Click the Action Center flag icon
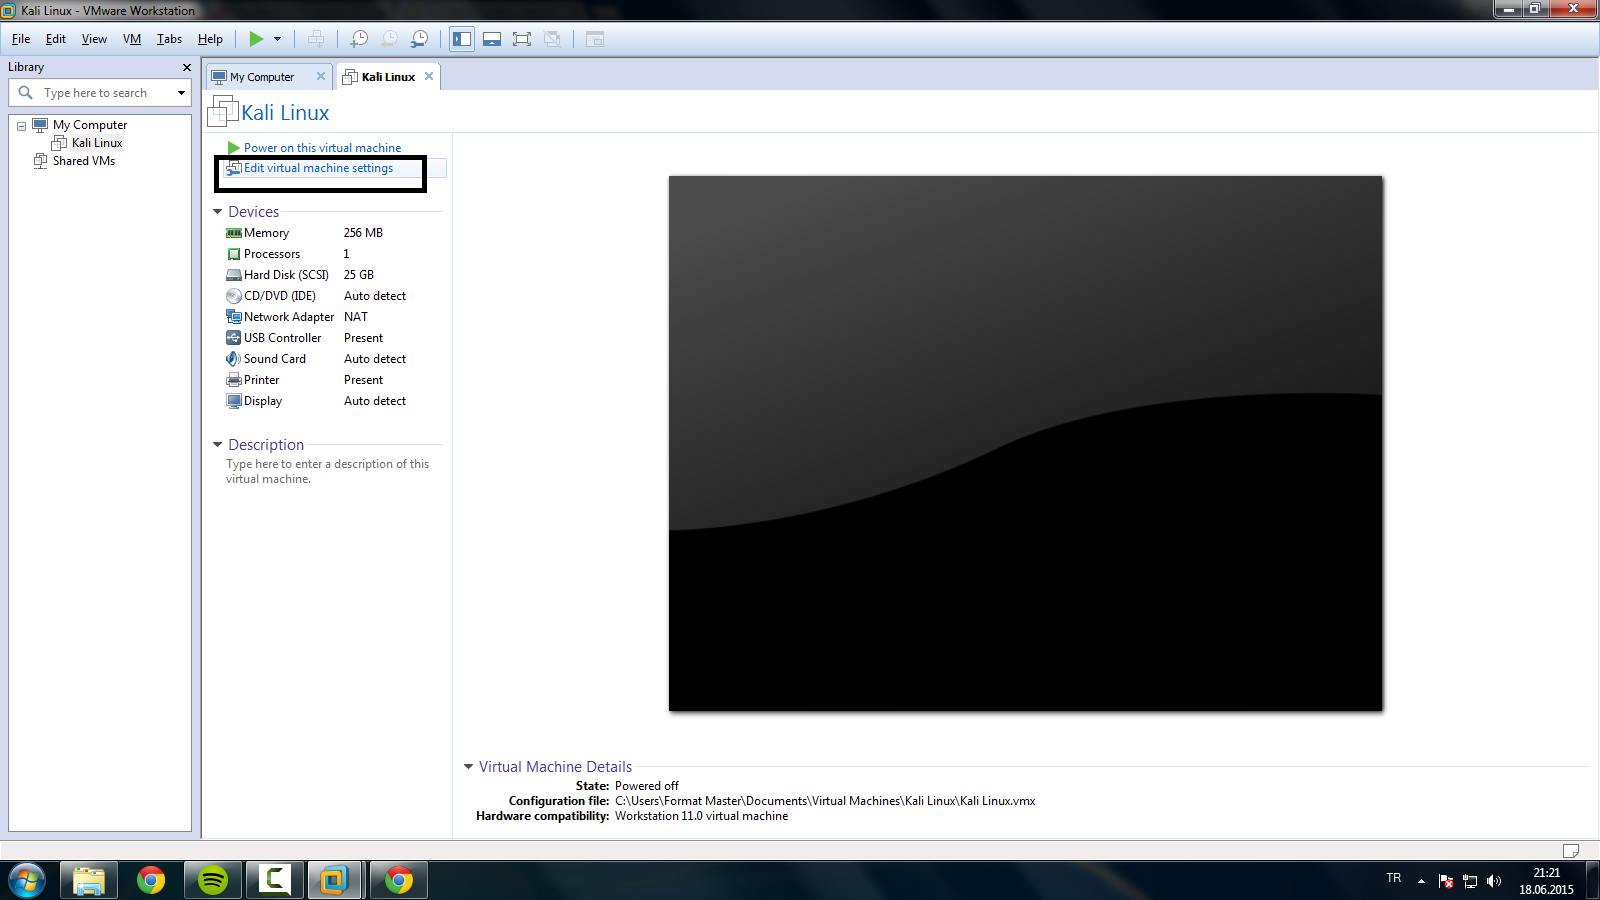 tap(1446, 881)
